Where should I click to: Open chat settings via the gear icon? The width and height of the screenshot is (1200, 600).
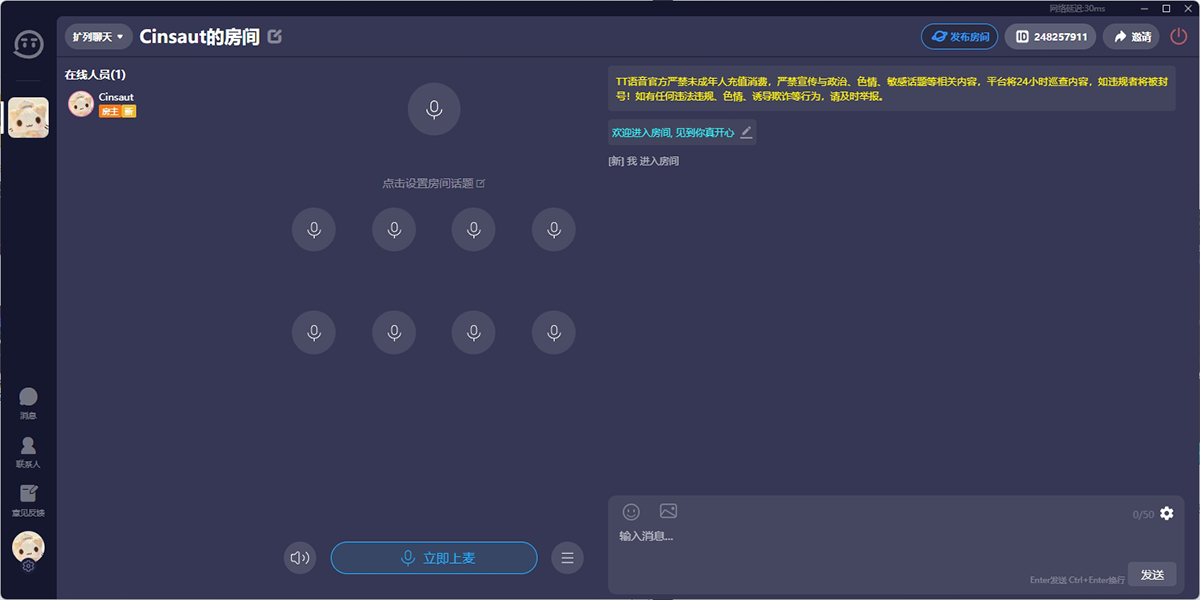click(x=1166, y=513)
